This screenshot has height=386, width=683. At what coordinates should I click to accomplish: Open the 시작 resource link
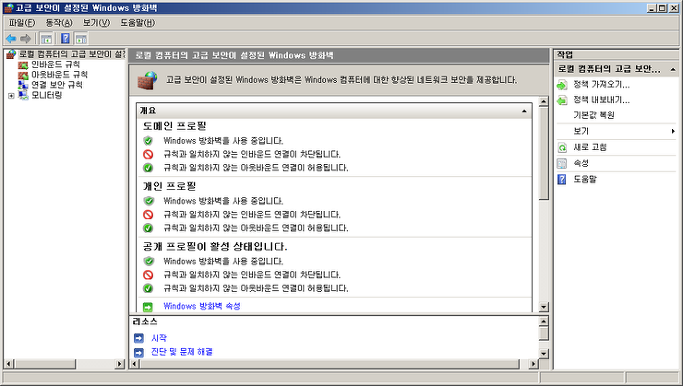(159, 338)
